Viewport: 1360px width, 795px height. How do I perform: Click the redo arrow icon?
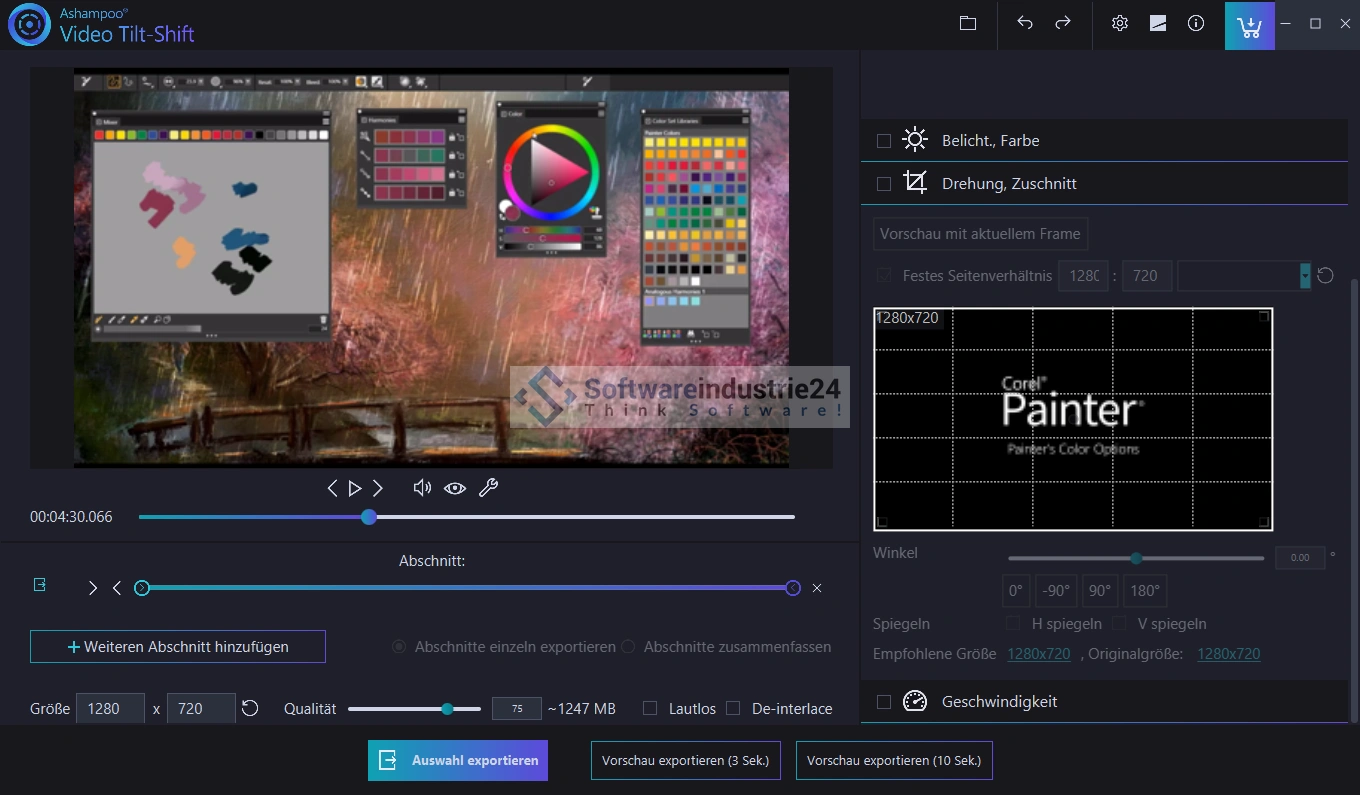pos(1063,24)
